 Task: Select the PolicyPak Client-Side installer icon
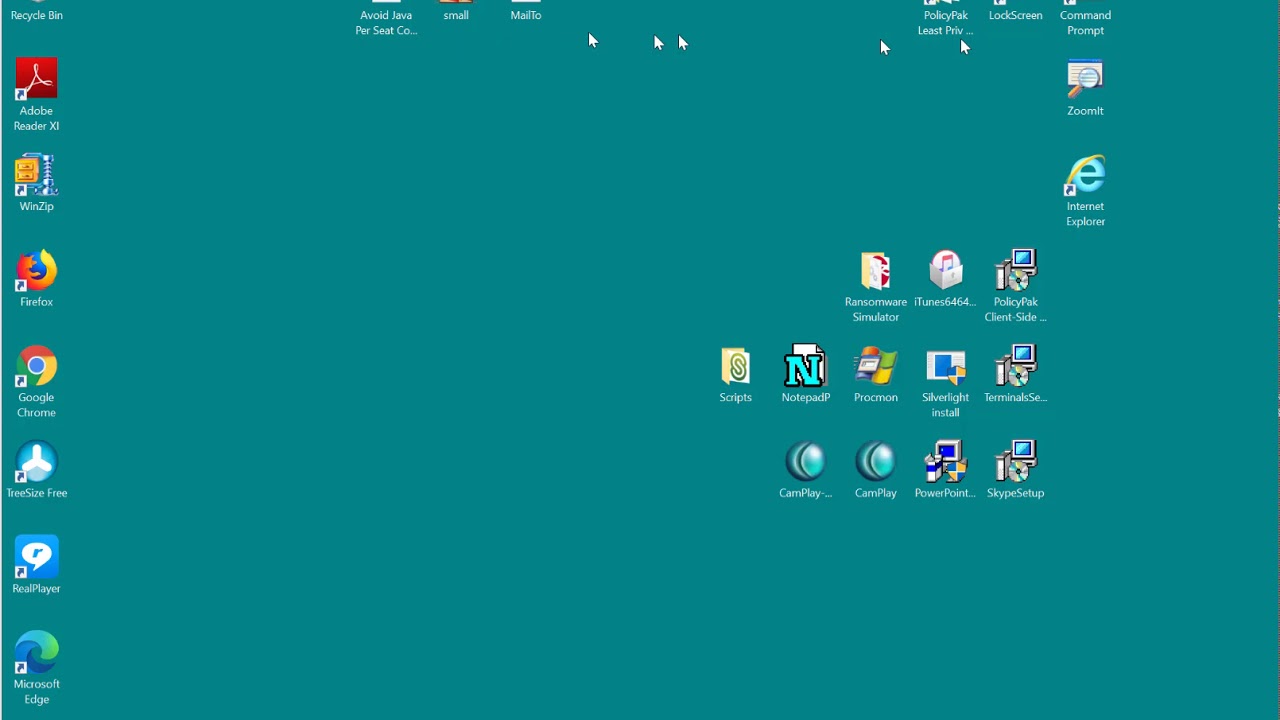click(1015, 271)
